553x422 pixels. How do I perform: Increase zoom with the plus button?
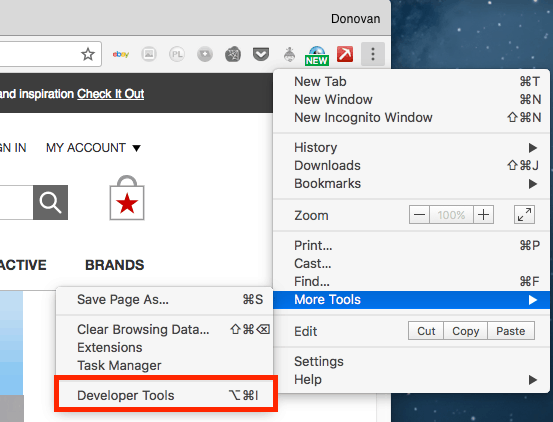(483, 215)
